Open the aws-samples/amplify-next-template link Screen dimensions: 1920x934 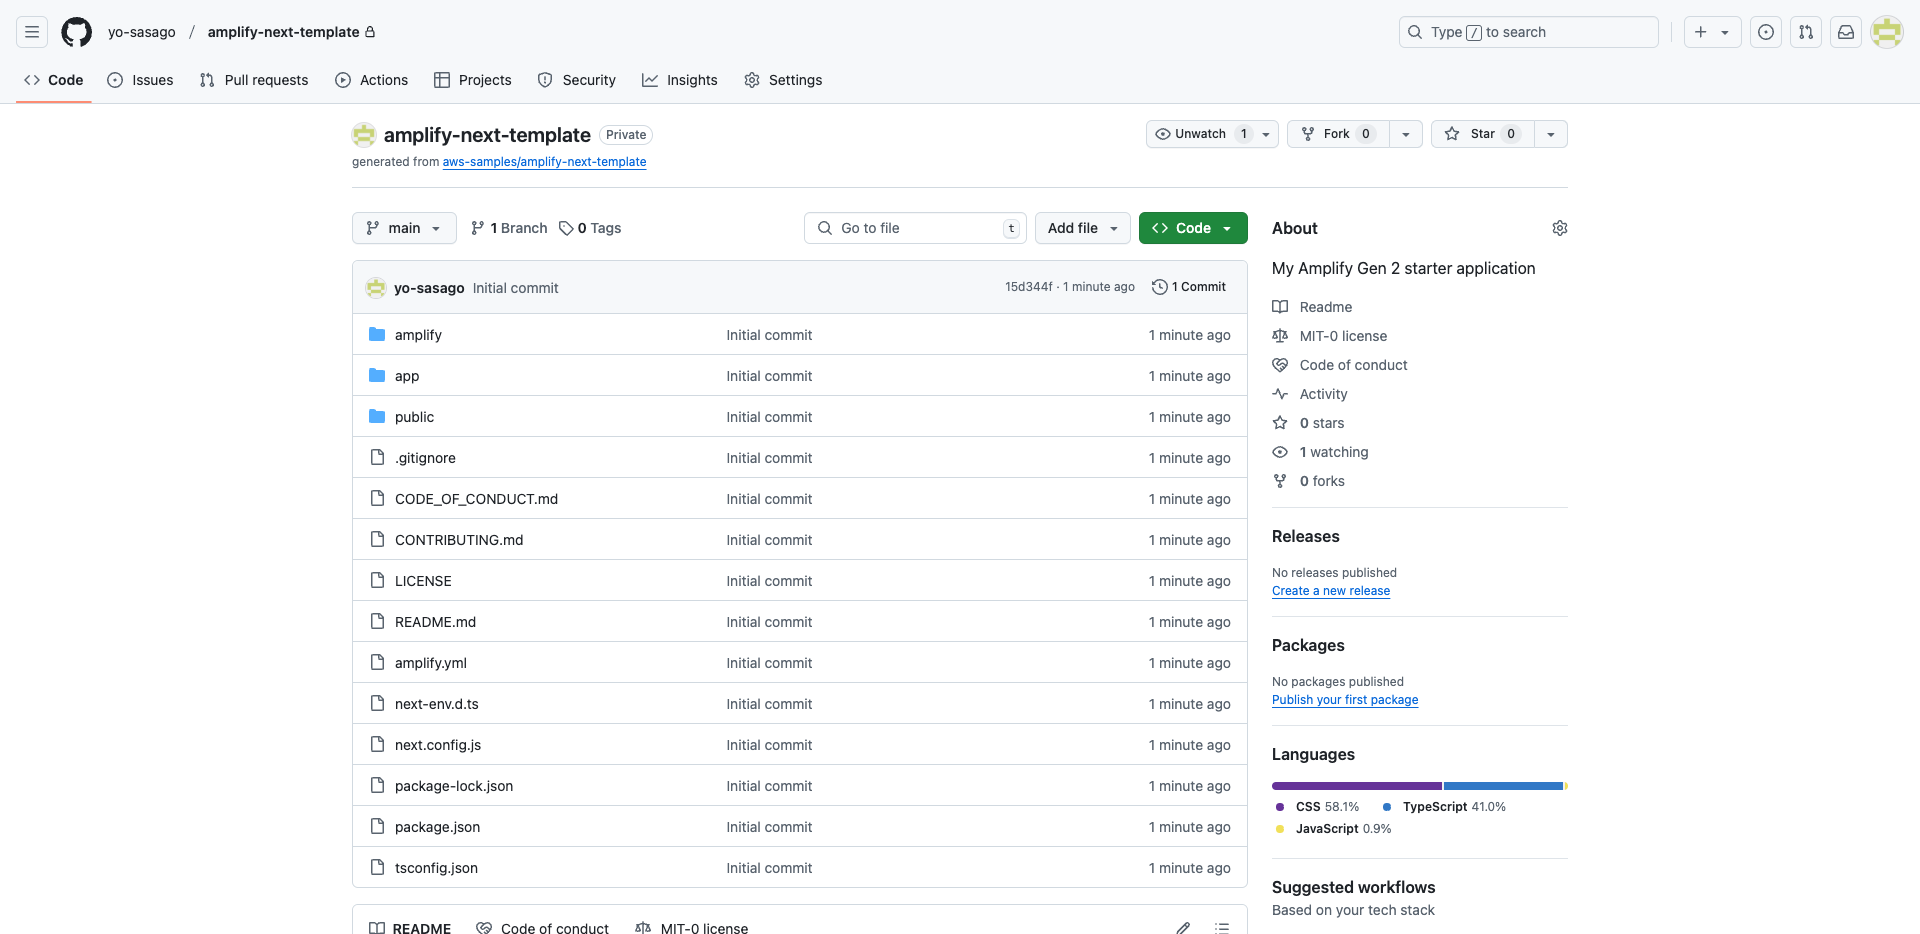point(544,162)
